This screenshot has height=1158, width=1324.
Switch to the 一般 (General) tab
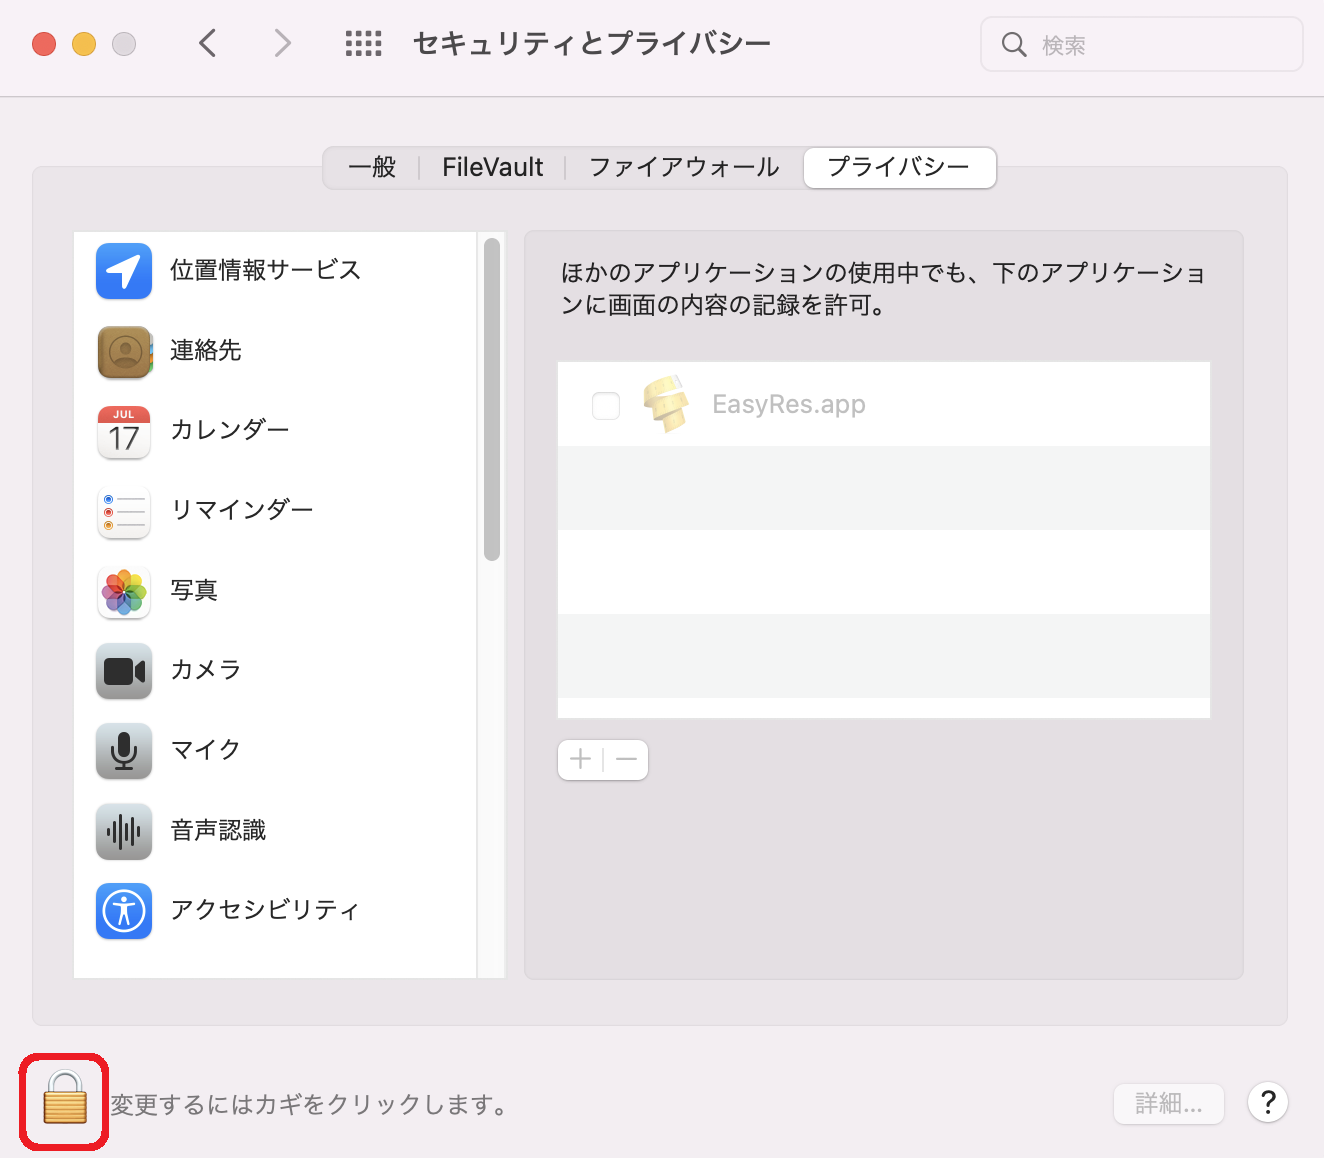pos(372,167)
